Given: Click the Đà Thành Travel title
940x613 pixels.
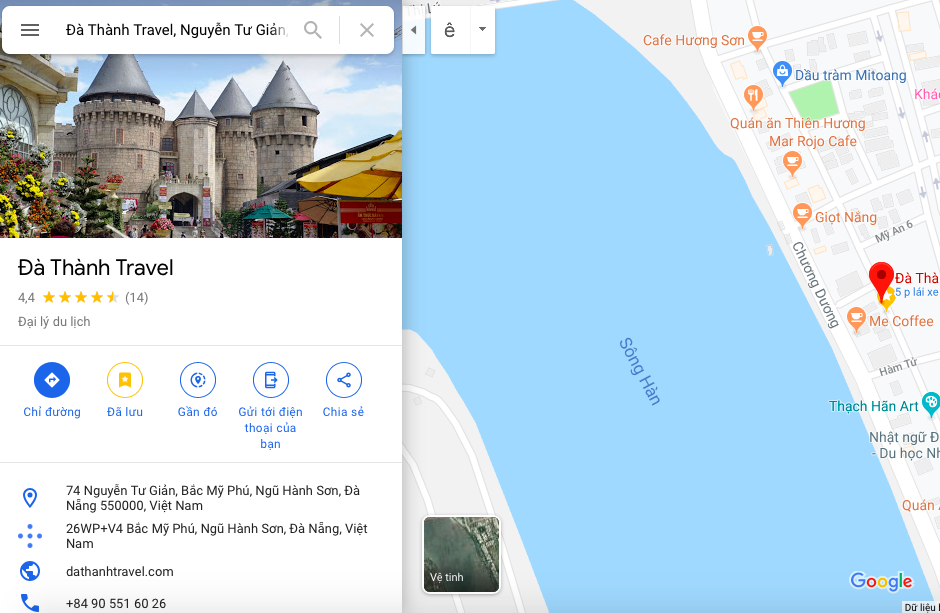Looking at the screenshot, I should click(95, 267).
